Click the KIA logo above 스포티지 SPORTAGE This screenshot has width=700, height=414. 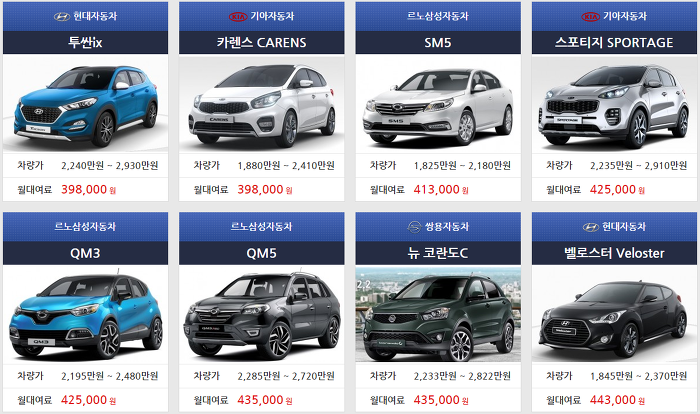pyautogui.click(x=591, y=17)
